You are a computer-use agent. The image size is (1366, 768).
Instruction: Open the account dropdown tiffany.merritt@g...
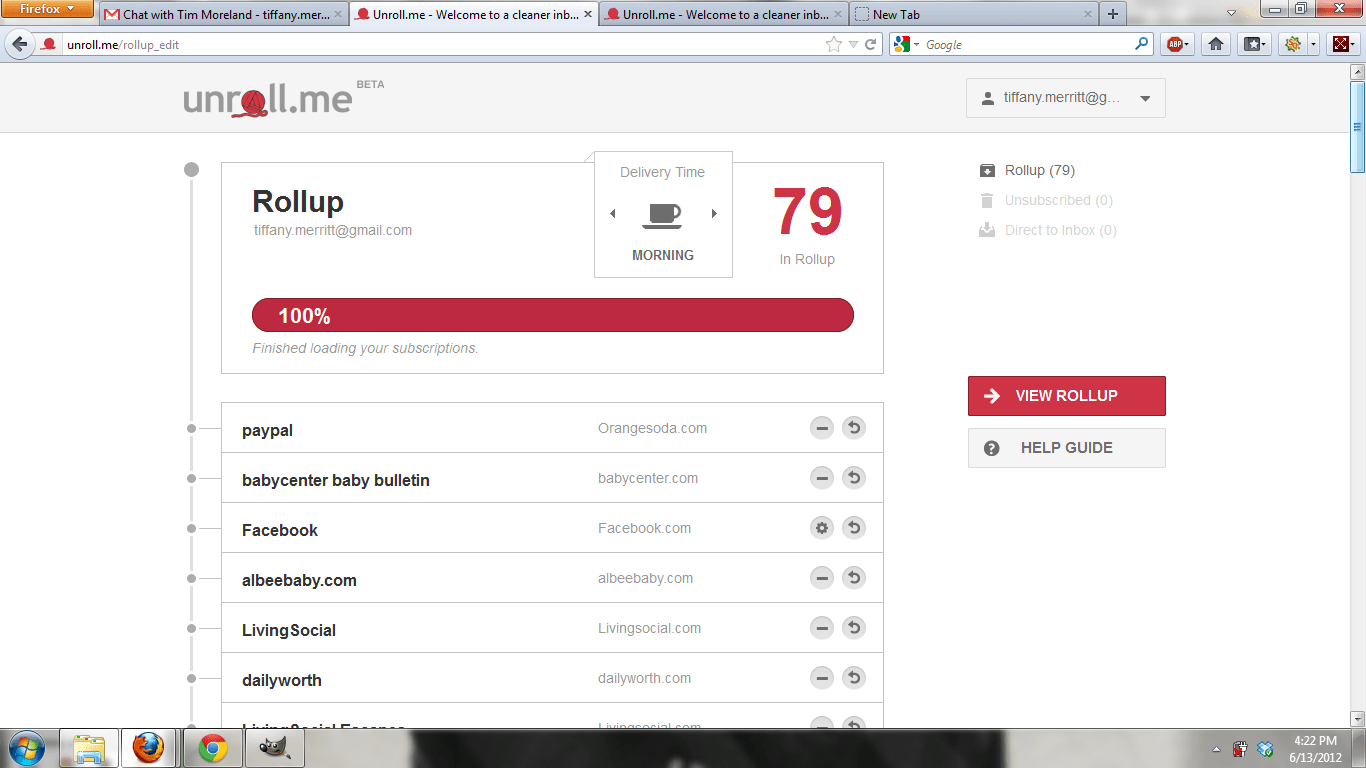(x=1066, y=98)
